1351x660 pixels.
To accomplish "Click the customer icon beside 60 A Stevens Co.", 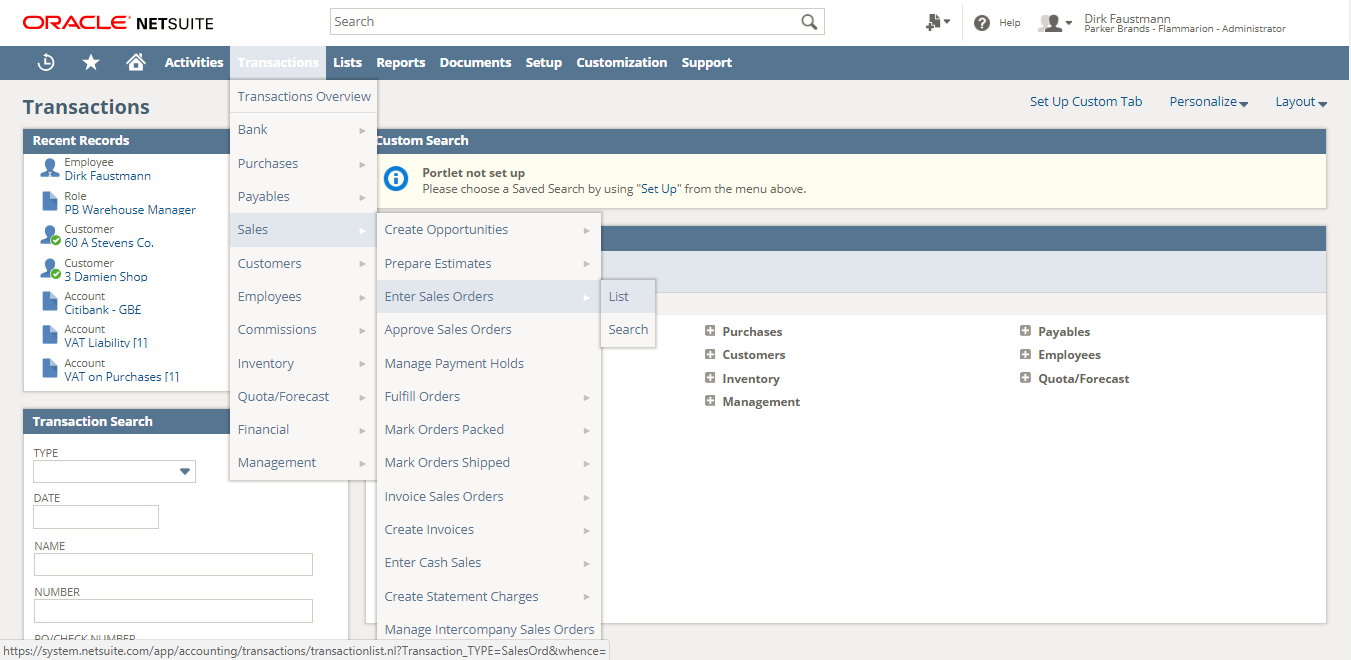I will 50,235.
